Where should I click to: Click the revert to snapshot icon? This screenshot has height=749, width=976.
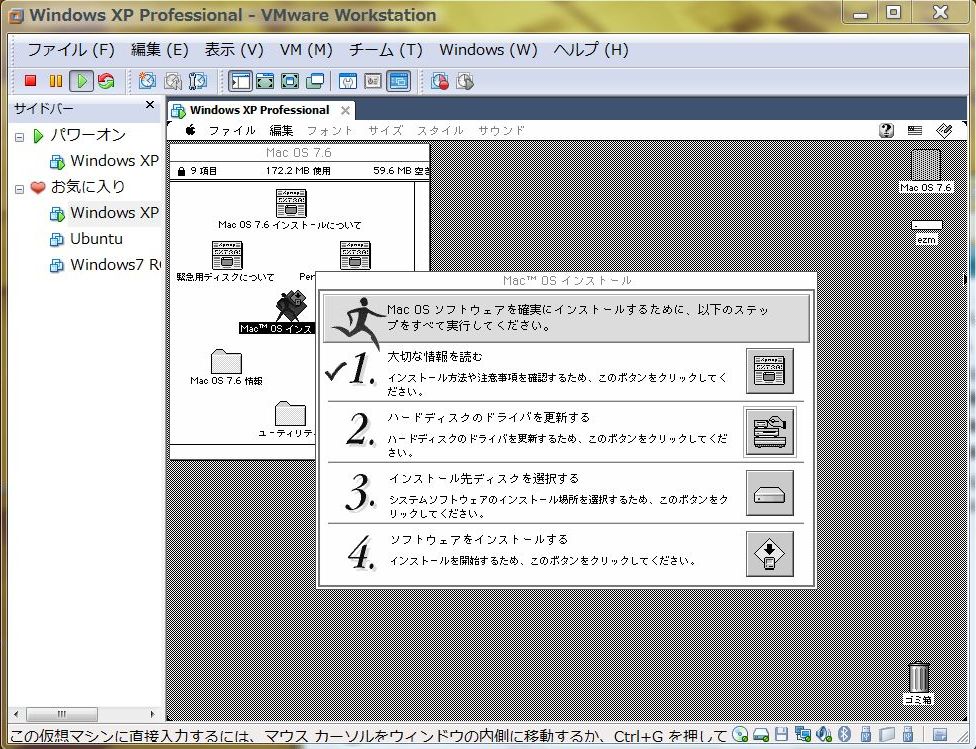tap(172, 81)
